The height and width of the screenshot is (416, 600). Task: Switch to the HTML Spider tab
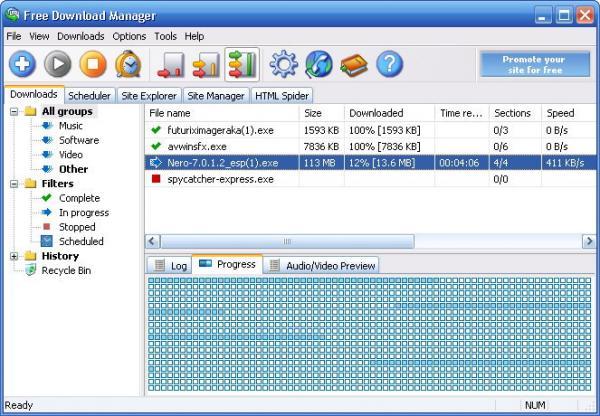[282, 95]
